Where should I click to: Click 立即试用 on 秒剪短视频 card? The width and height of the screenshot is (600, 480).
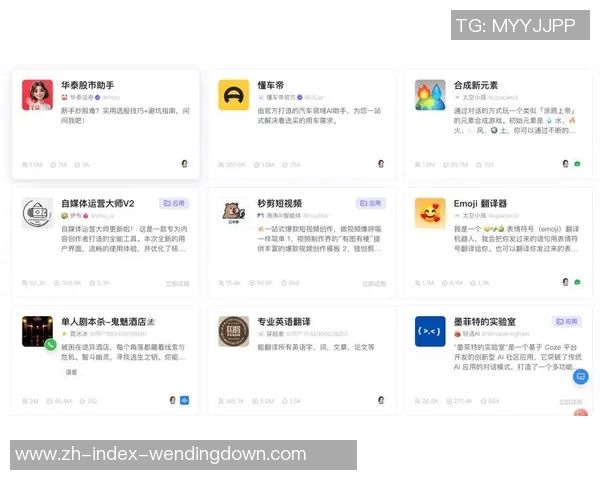pyautogui.click(x=374, y=284)
